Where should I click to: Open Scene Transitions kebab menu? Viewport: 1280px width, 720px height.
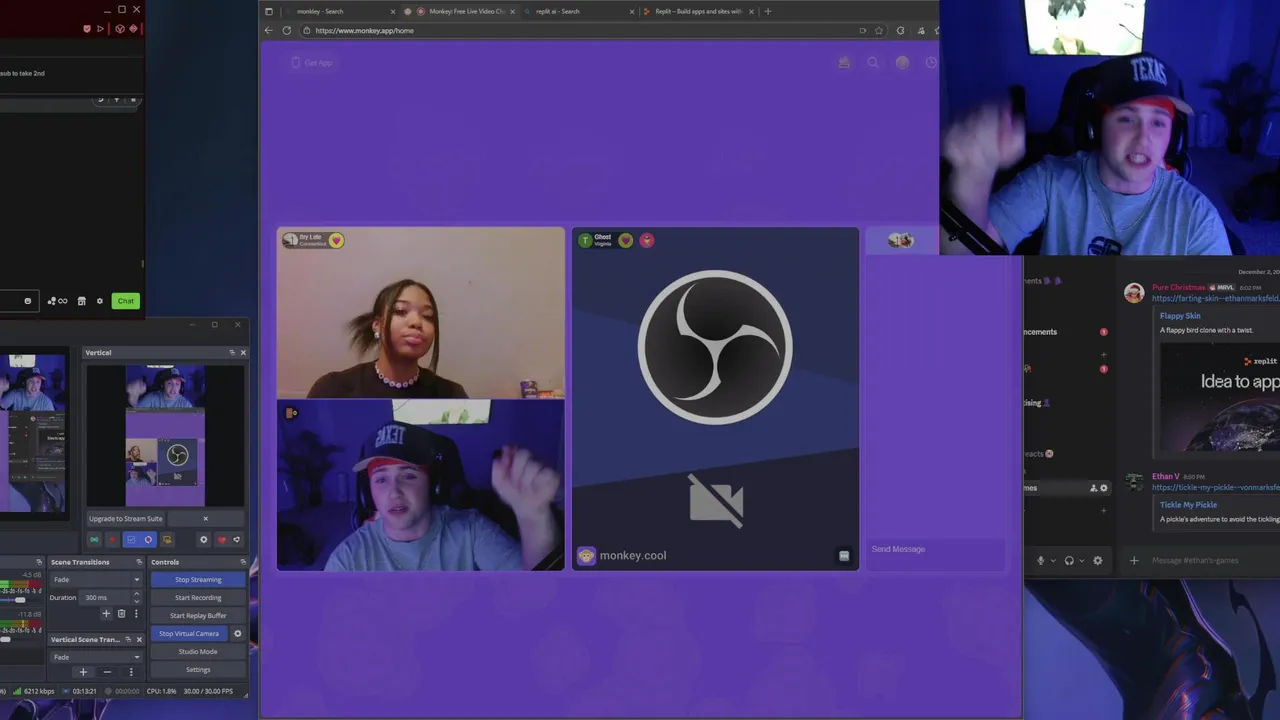pyautogui.click(x=136, y=613)
